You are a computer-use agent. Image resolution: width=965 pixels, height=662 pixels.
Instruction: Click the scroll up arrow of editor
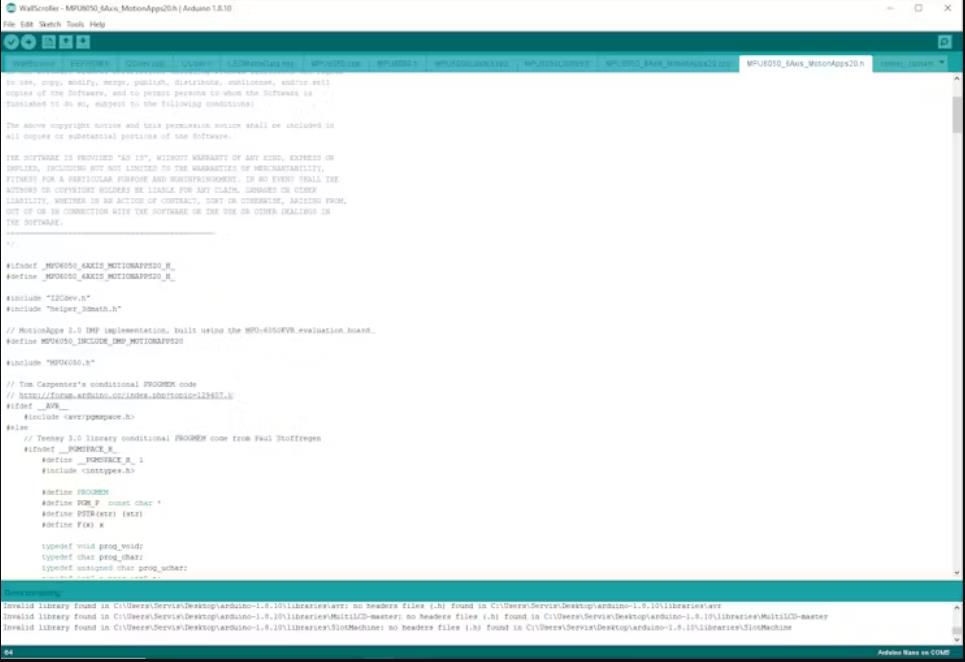pyautogui.click(x=958, y=79)
